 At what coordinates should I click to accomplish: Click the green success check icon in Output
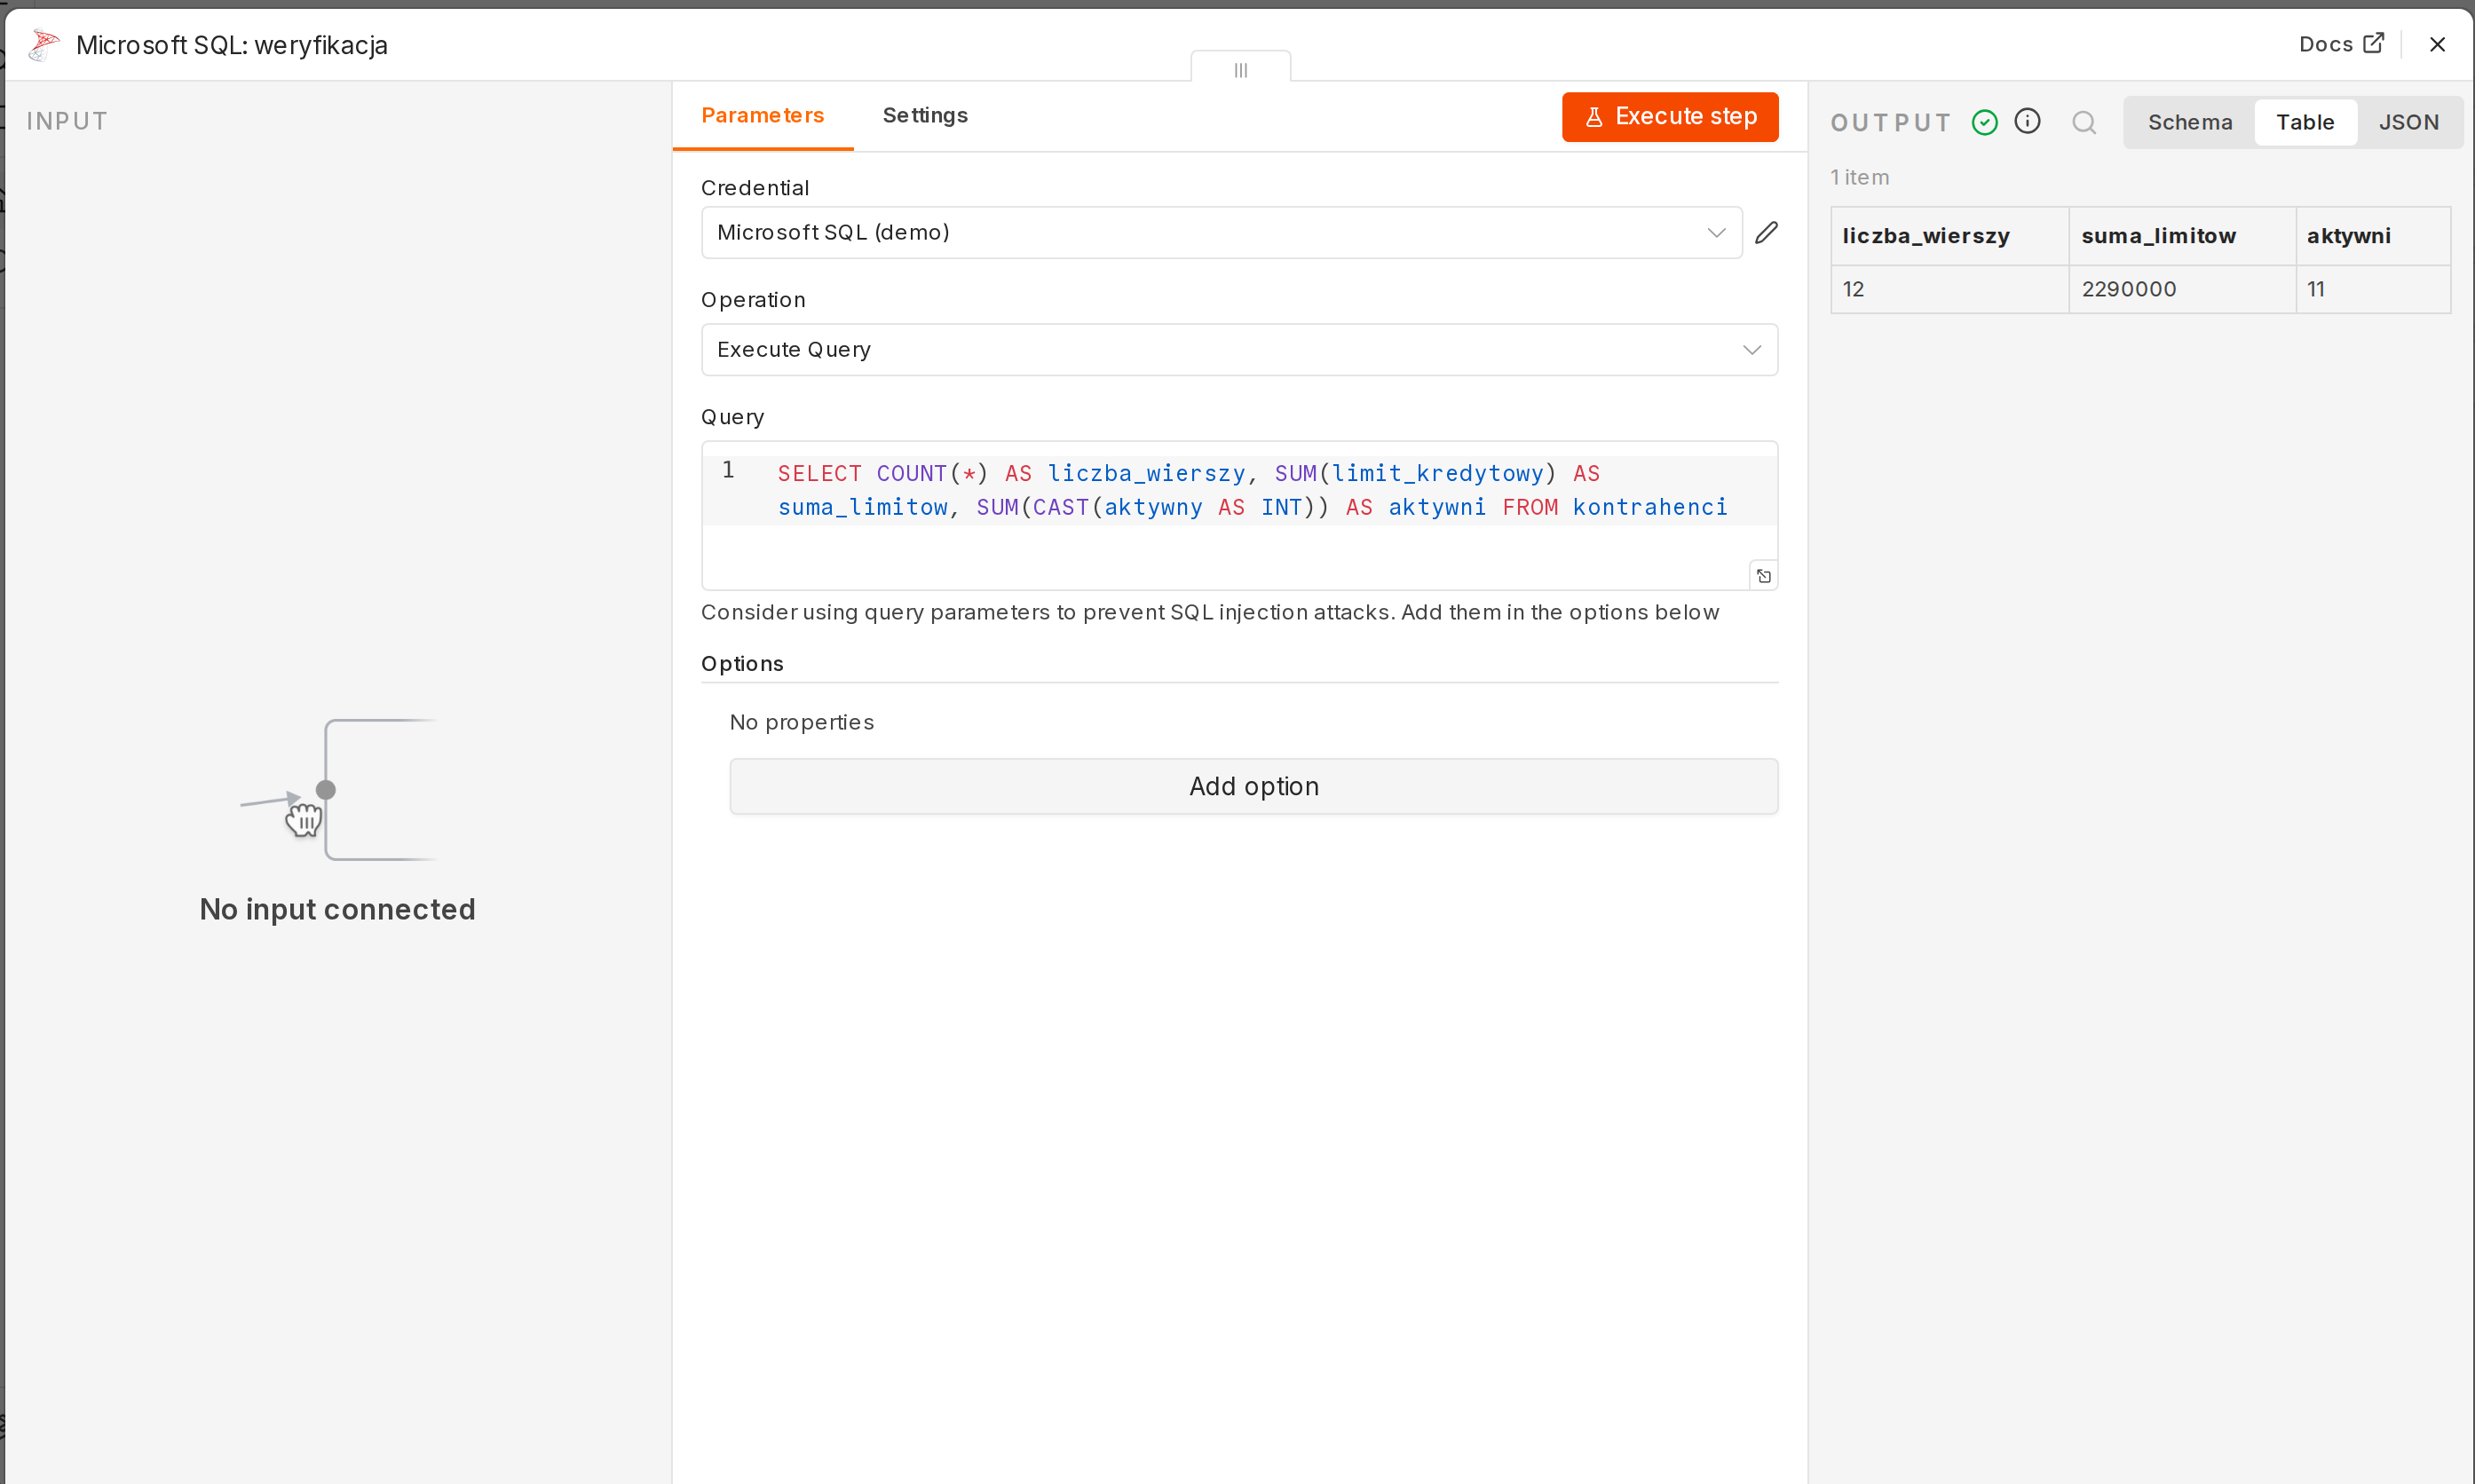pyautogui.click(x=1984, y=122)
